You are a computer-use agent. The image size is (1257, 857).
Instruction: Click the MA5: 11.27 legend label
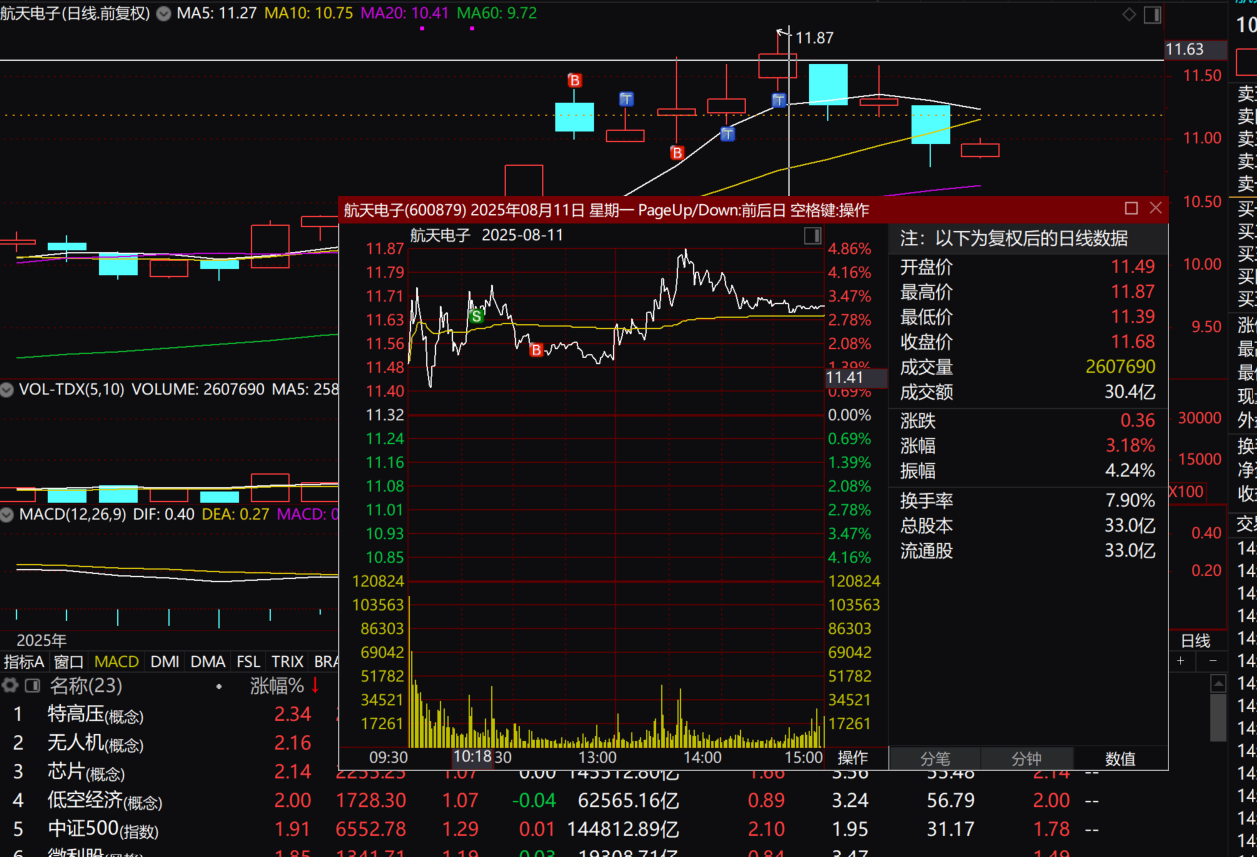(x=217, y=14)
